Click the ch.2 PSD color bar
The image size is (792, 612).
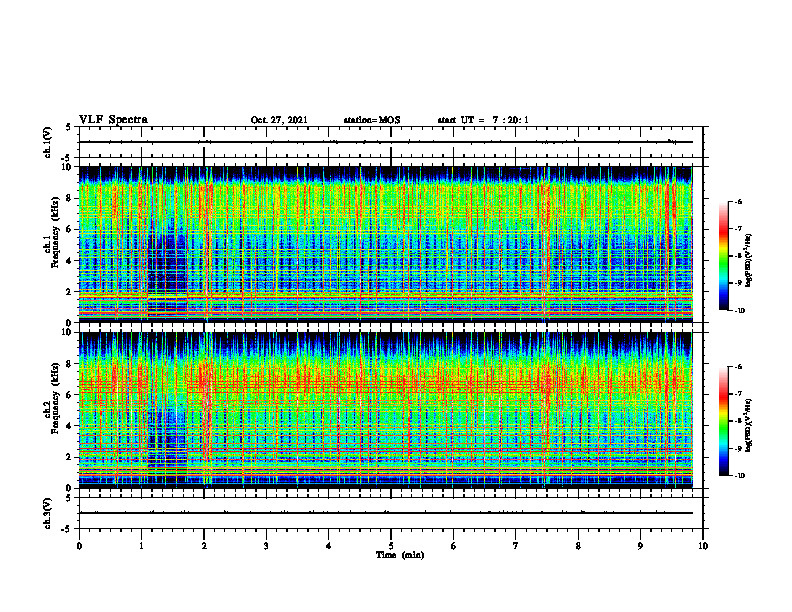coord(724,421)
